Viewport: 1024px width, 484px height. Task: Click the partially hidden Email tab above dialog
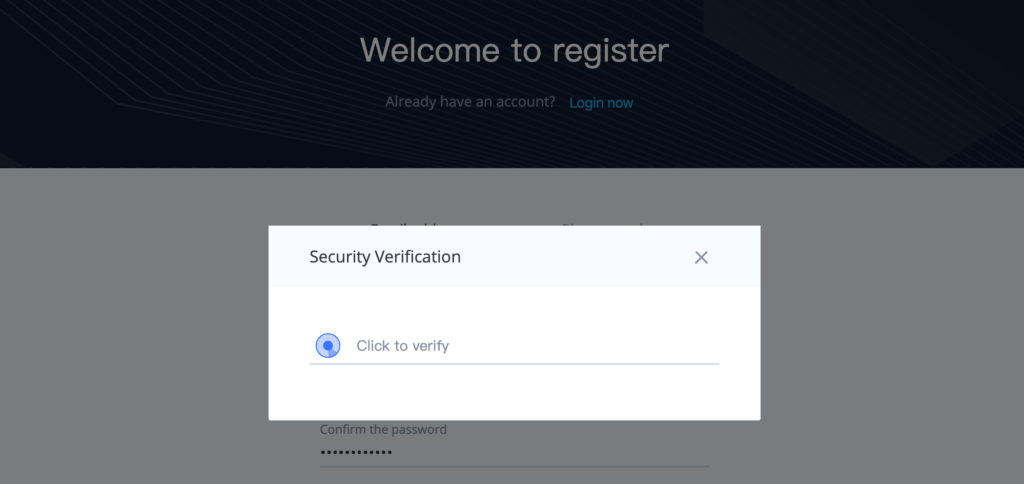405,224
